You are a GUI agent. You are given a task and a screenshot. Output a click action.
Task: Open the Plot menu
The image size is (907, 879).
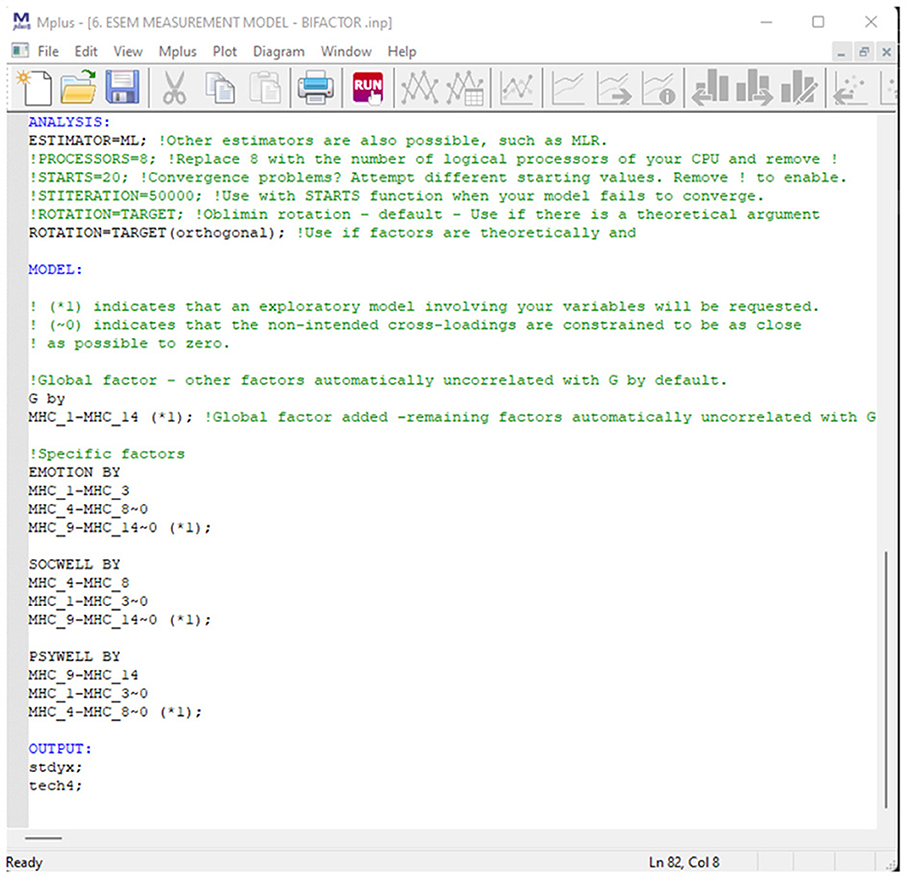point(224,51)
